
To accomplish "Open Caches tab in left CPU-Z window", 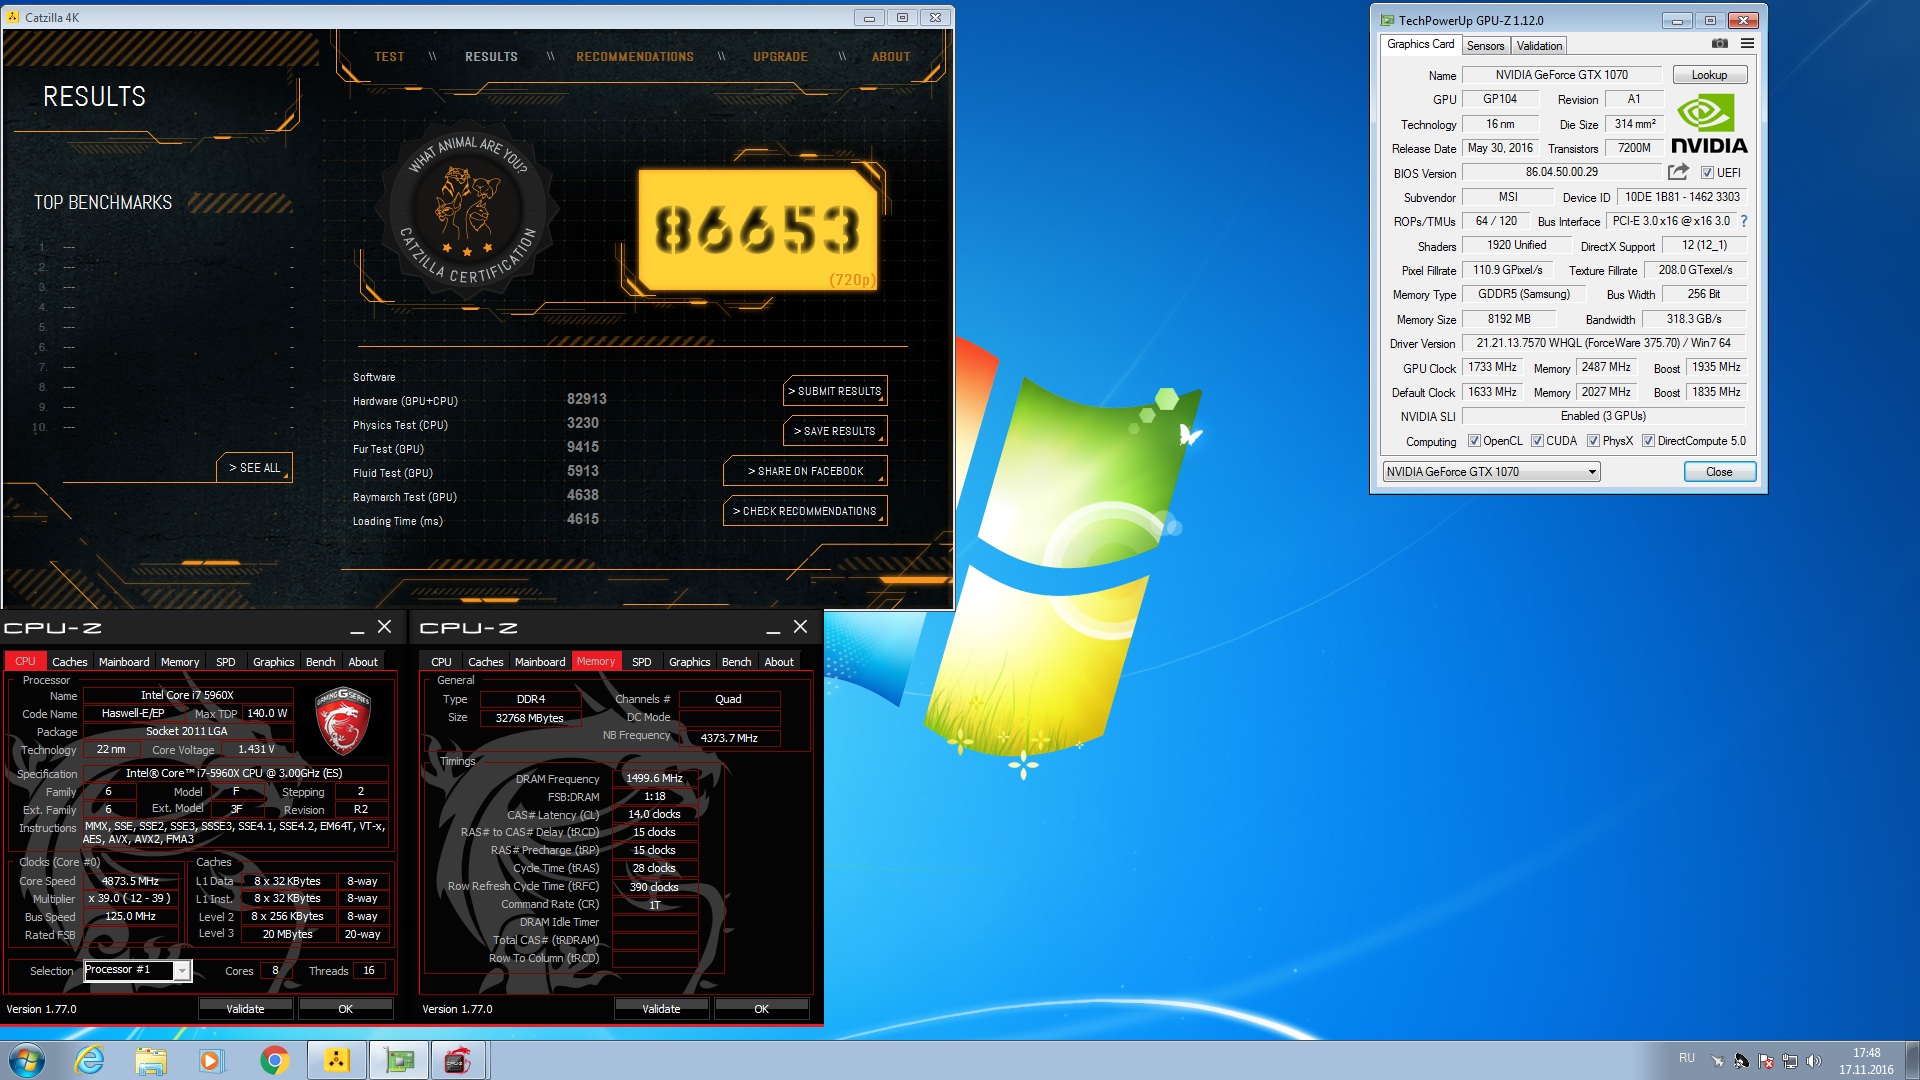I will click(70, 662).
